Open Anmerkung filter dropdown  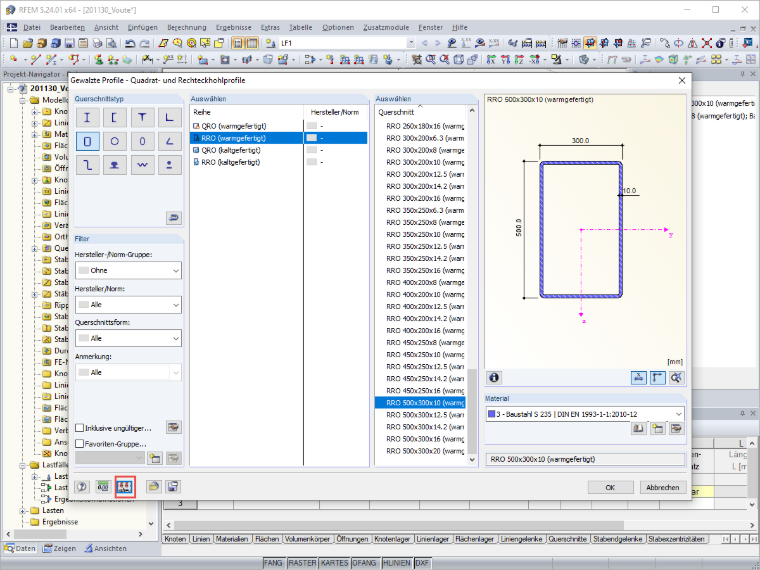[128, 372]
